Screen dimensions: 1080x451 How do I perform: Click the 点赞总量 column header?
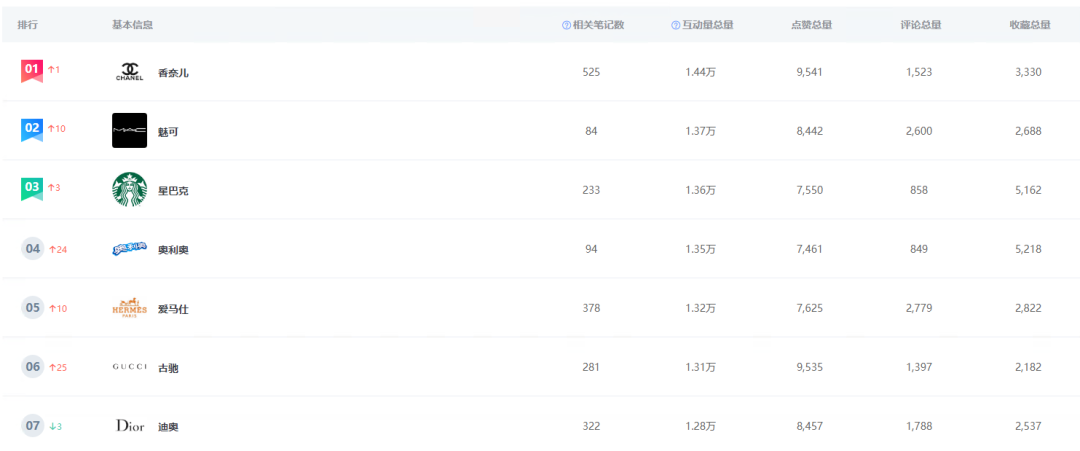coord(811,25)
